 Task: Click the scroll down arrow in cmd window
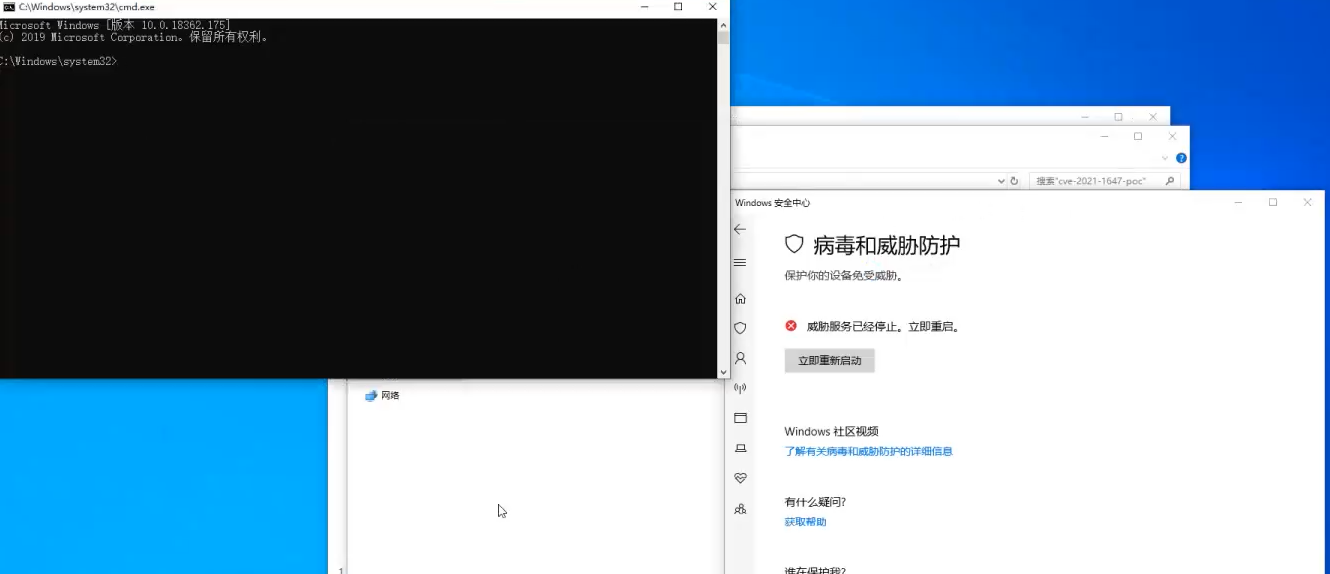(724, 372)
